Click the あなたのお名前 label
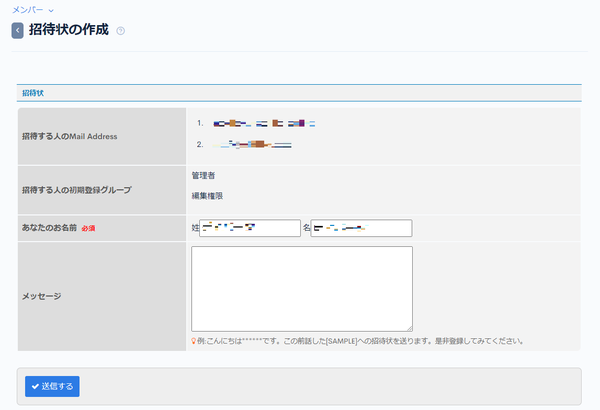Image resolution: width=600 pixels, height=410 pixels. pos(49,228)
